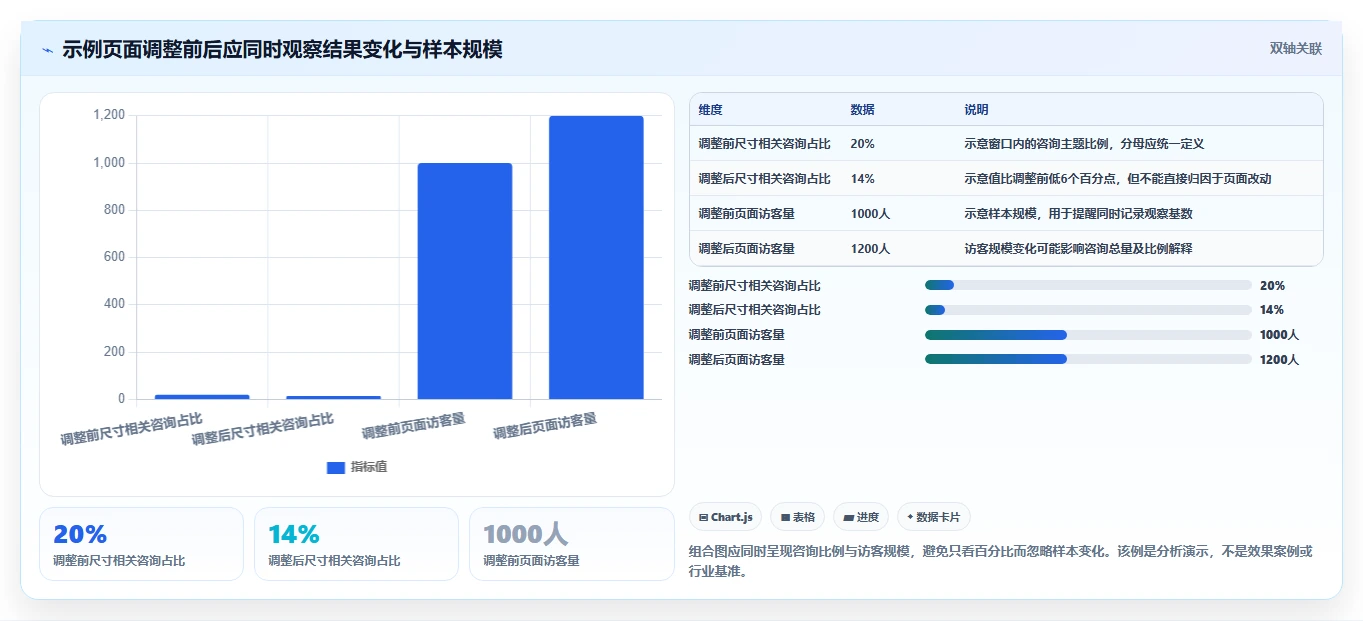Image resolution: width=1363 pixels, height=621 pixels.
Task: Click the x-axis label 调整前尺寸相关咨询占比
Action: 131,428
